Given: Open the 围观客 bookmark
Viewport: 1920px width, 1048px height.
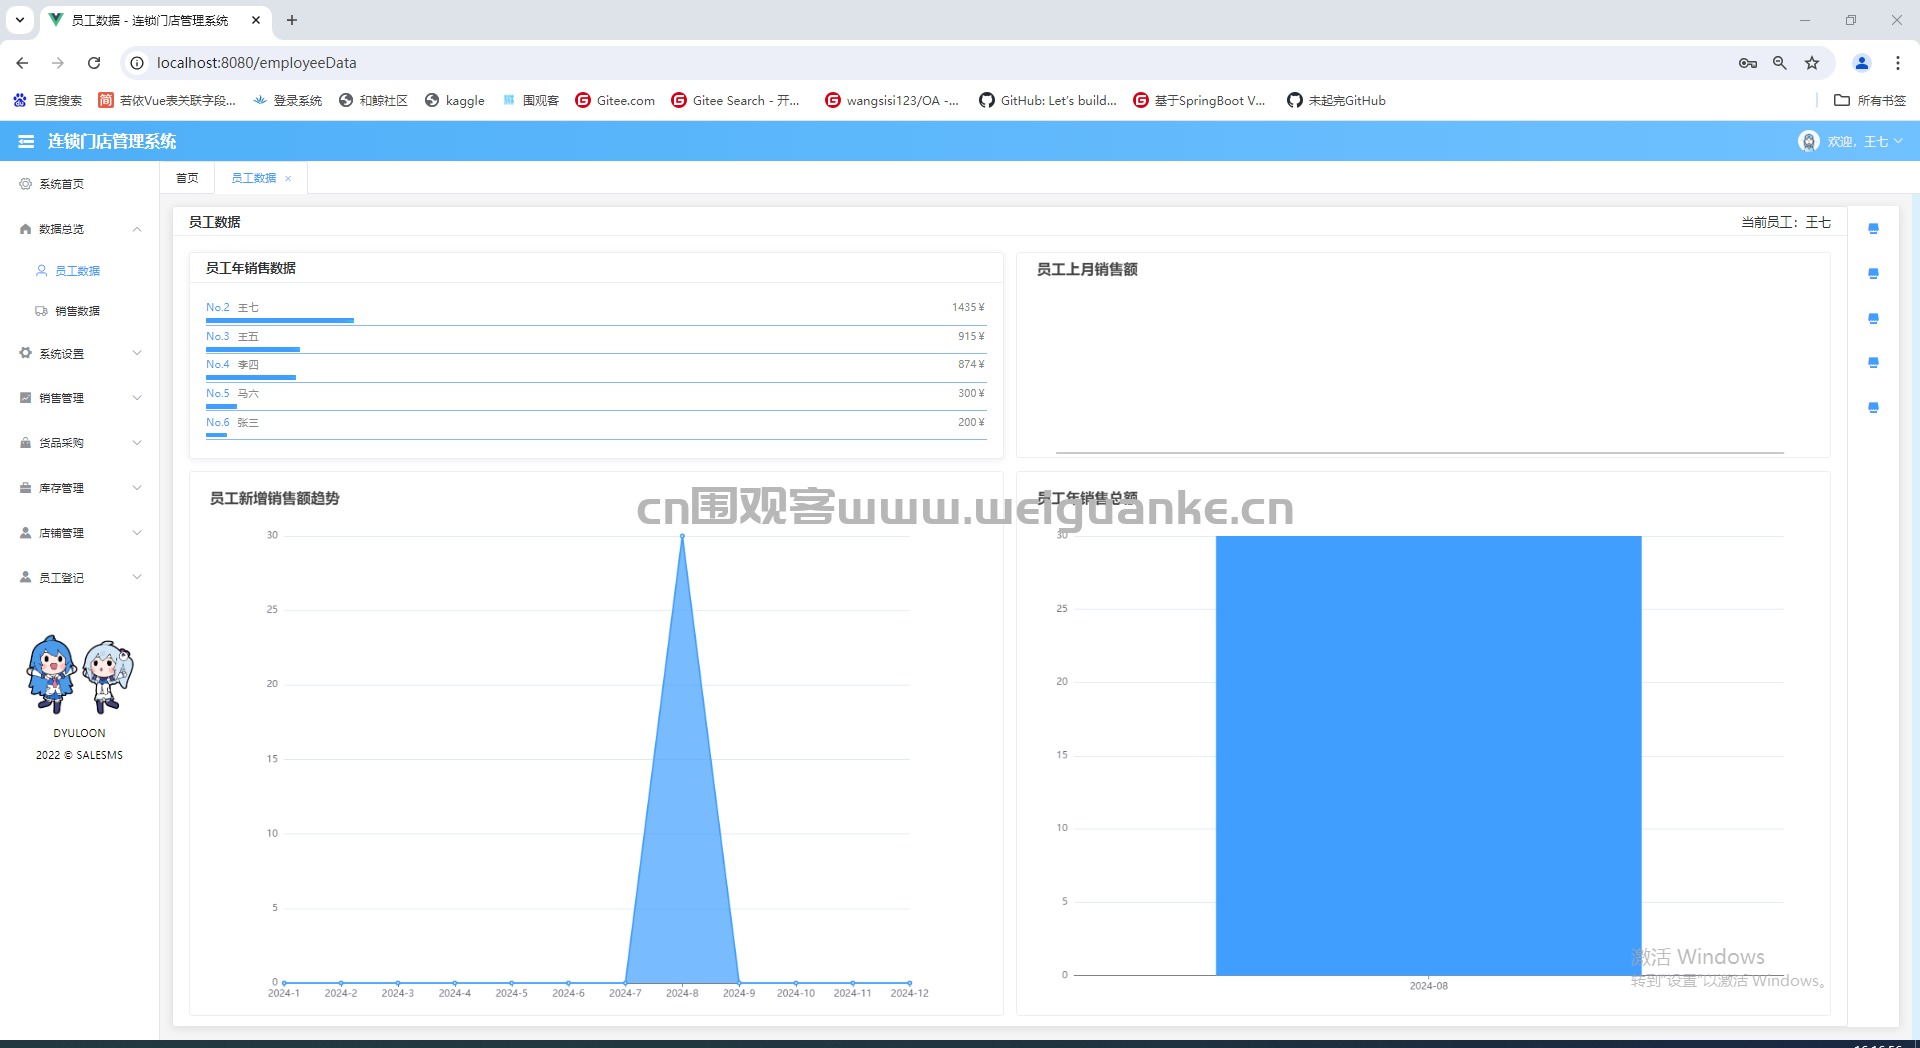Looking at the screenshot, I should pos(530,100).
